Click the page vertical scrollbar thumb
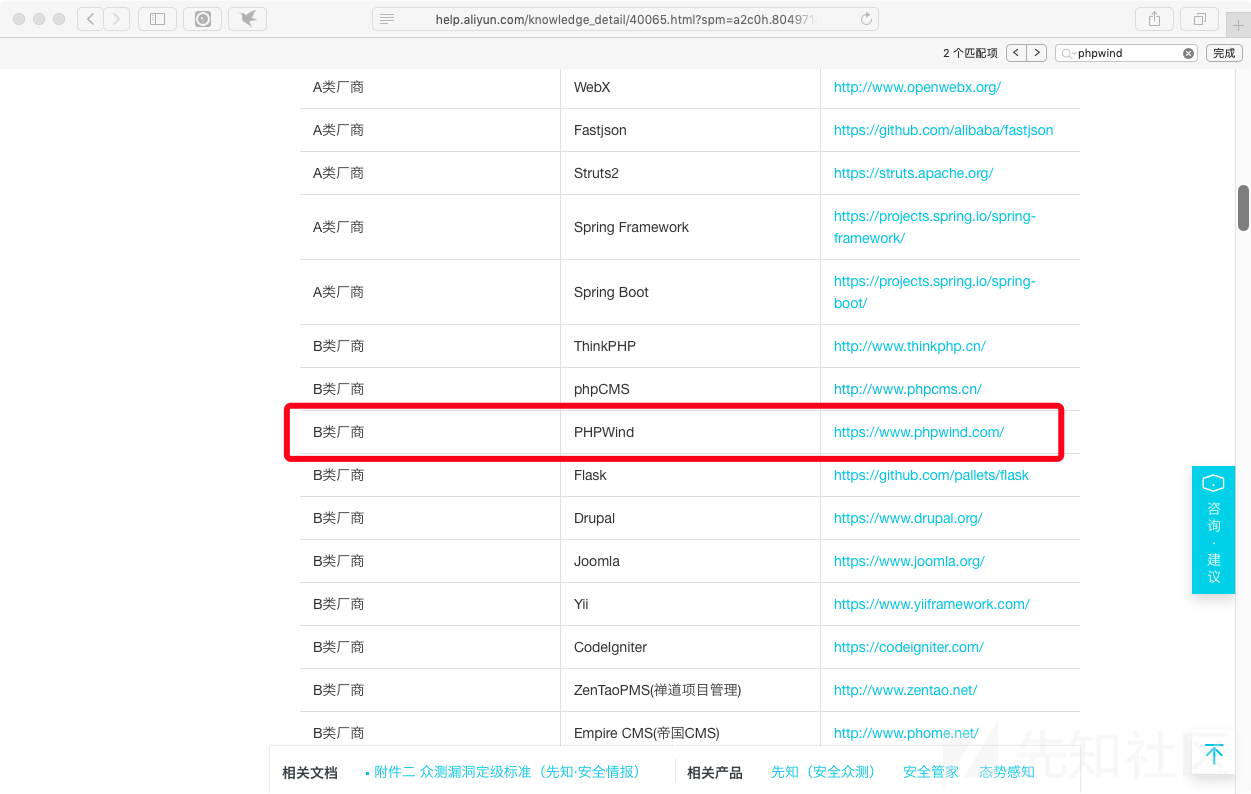Viewport: 1251px width, 794px height. [1243, 207]
